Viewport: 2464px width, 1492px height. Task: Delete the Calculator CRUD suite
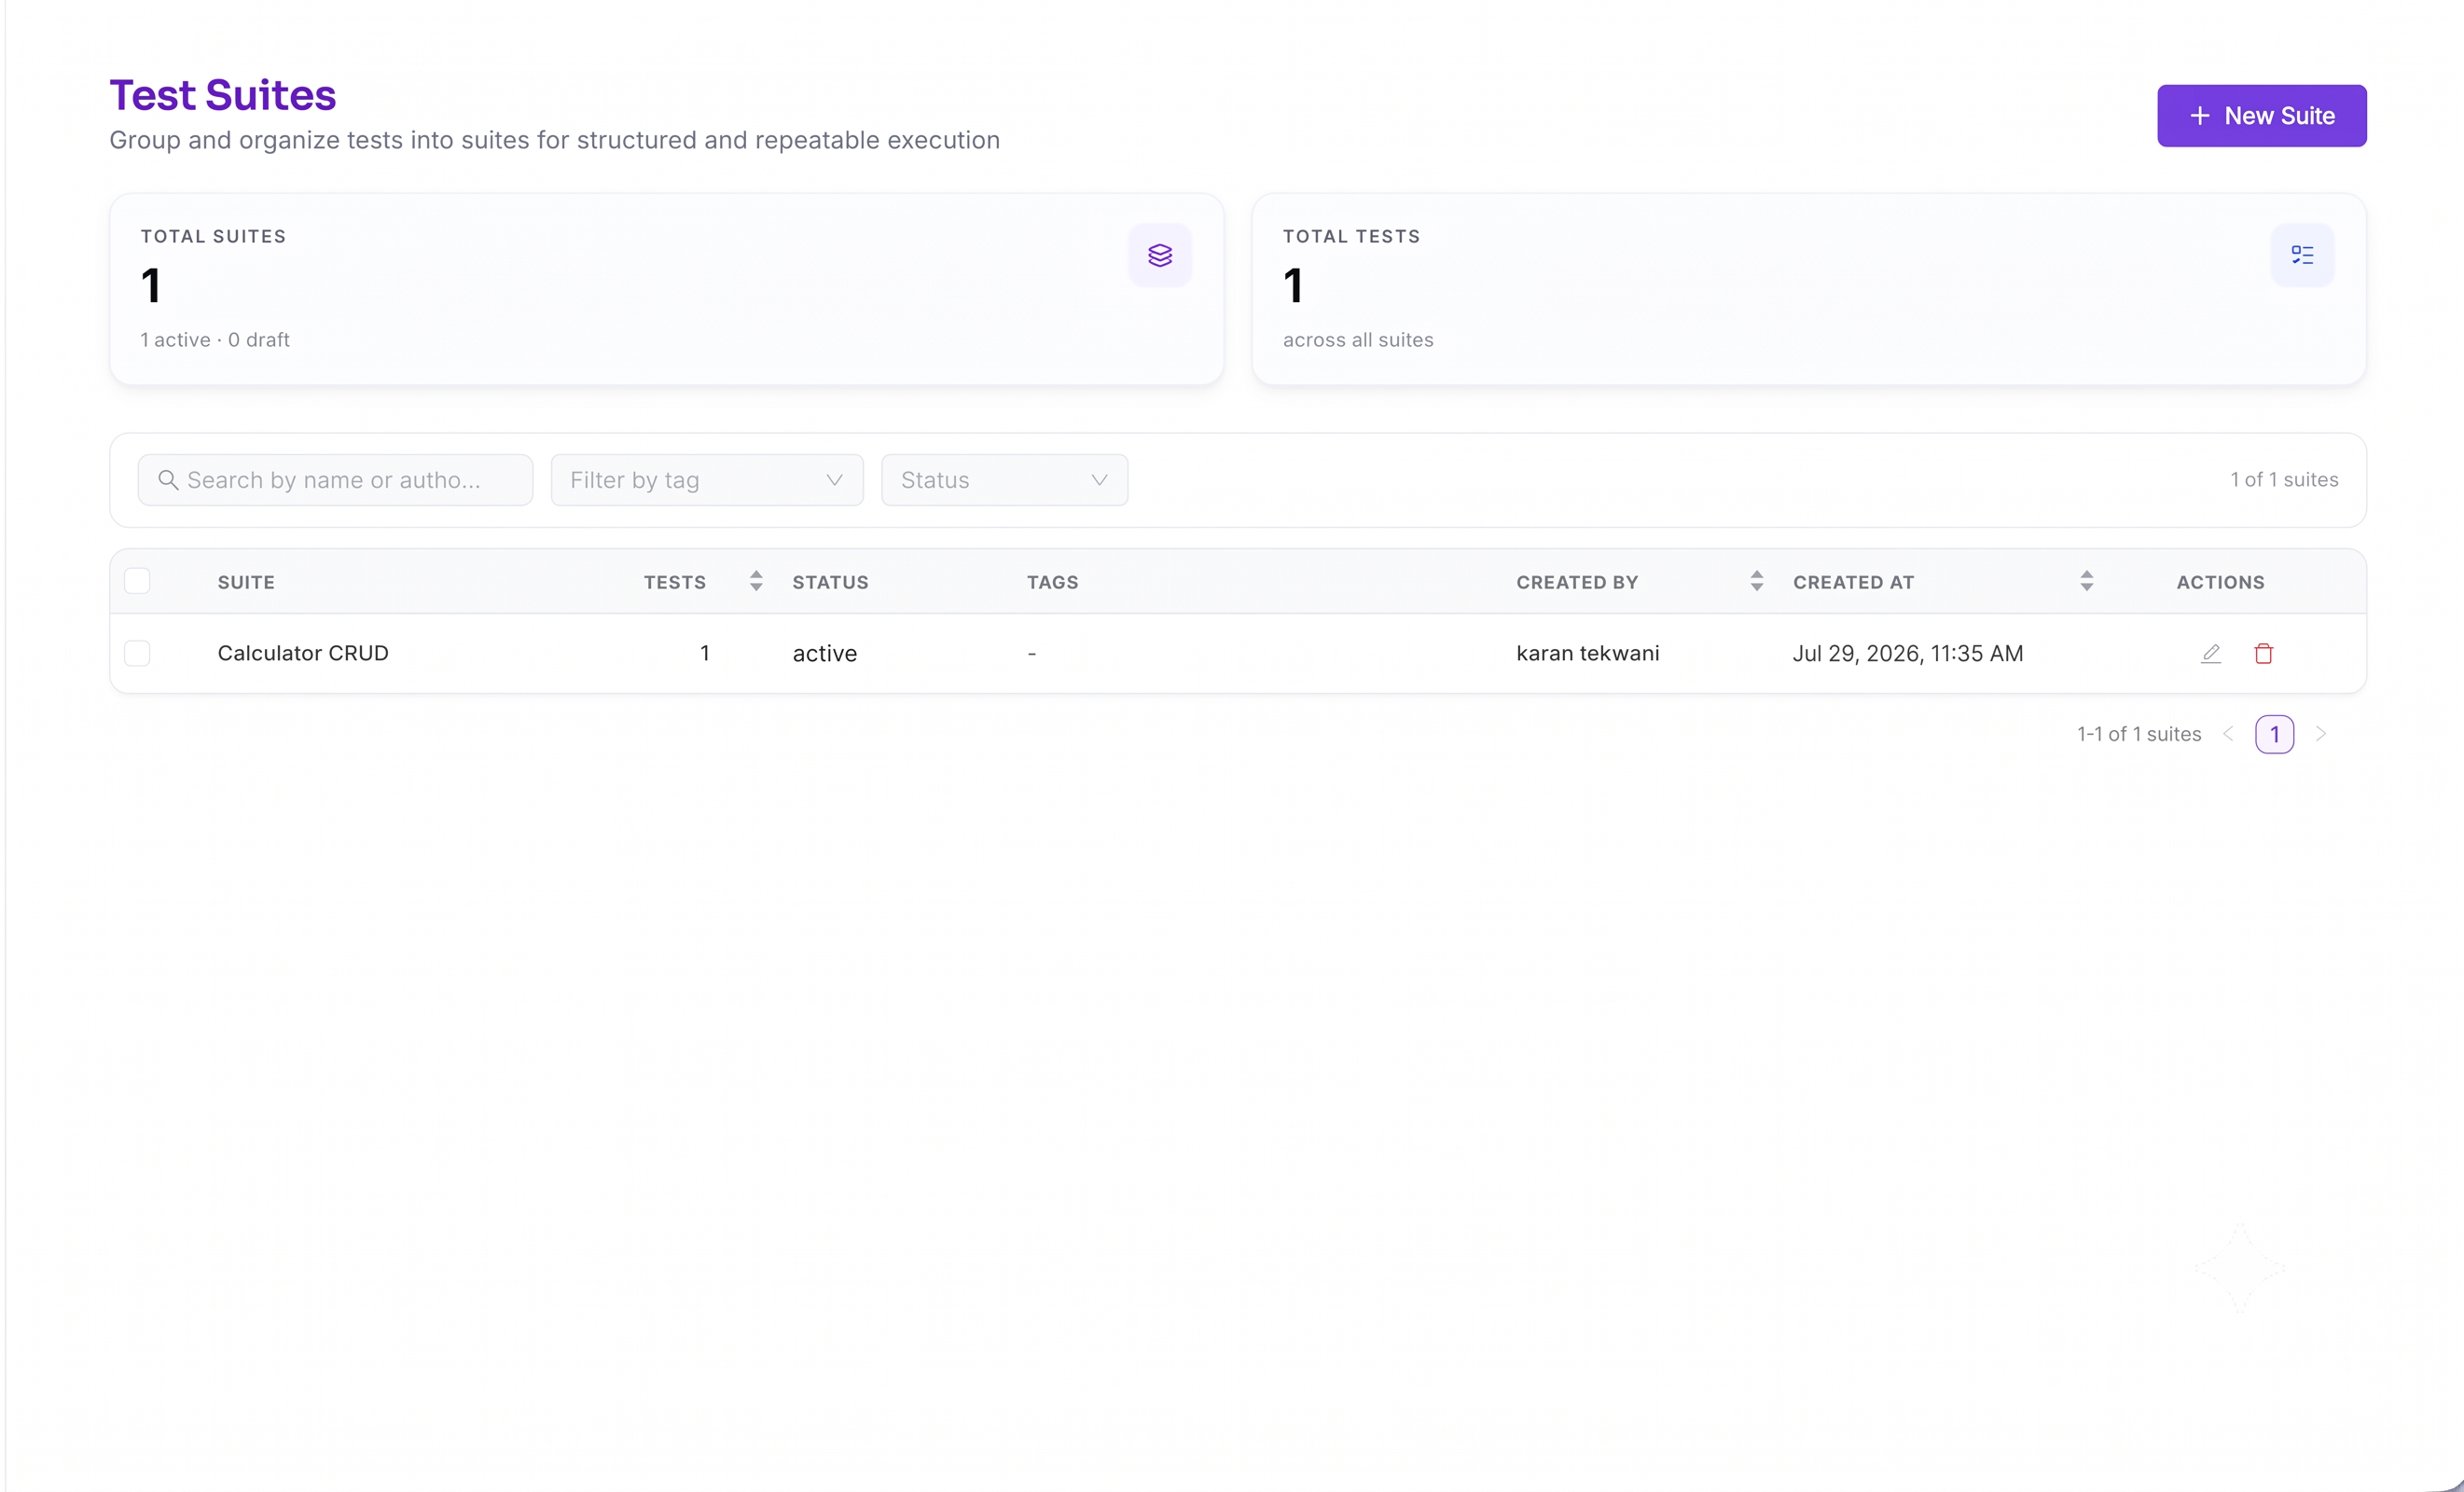tap(2264, 653)
